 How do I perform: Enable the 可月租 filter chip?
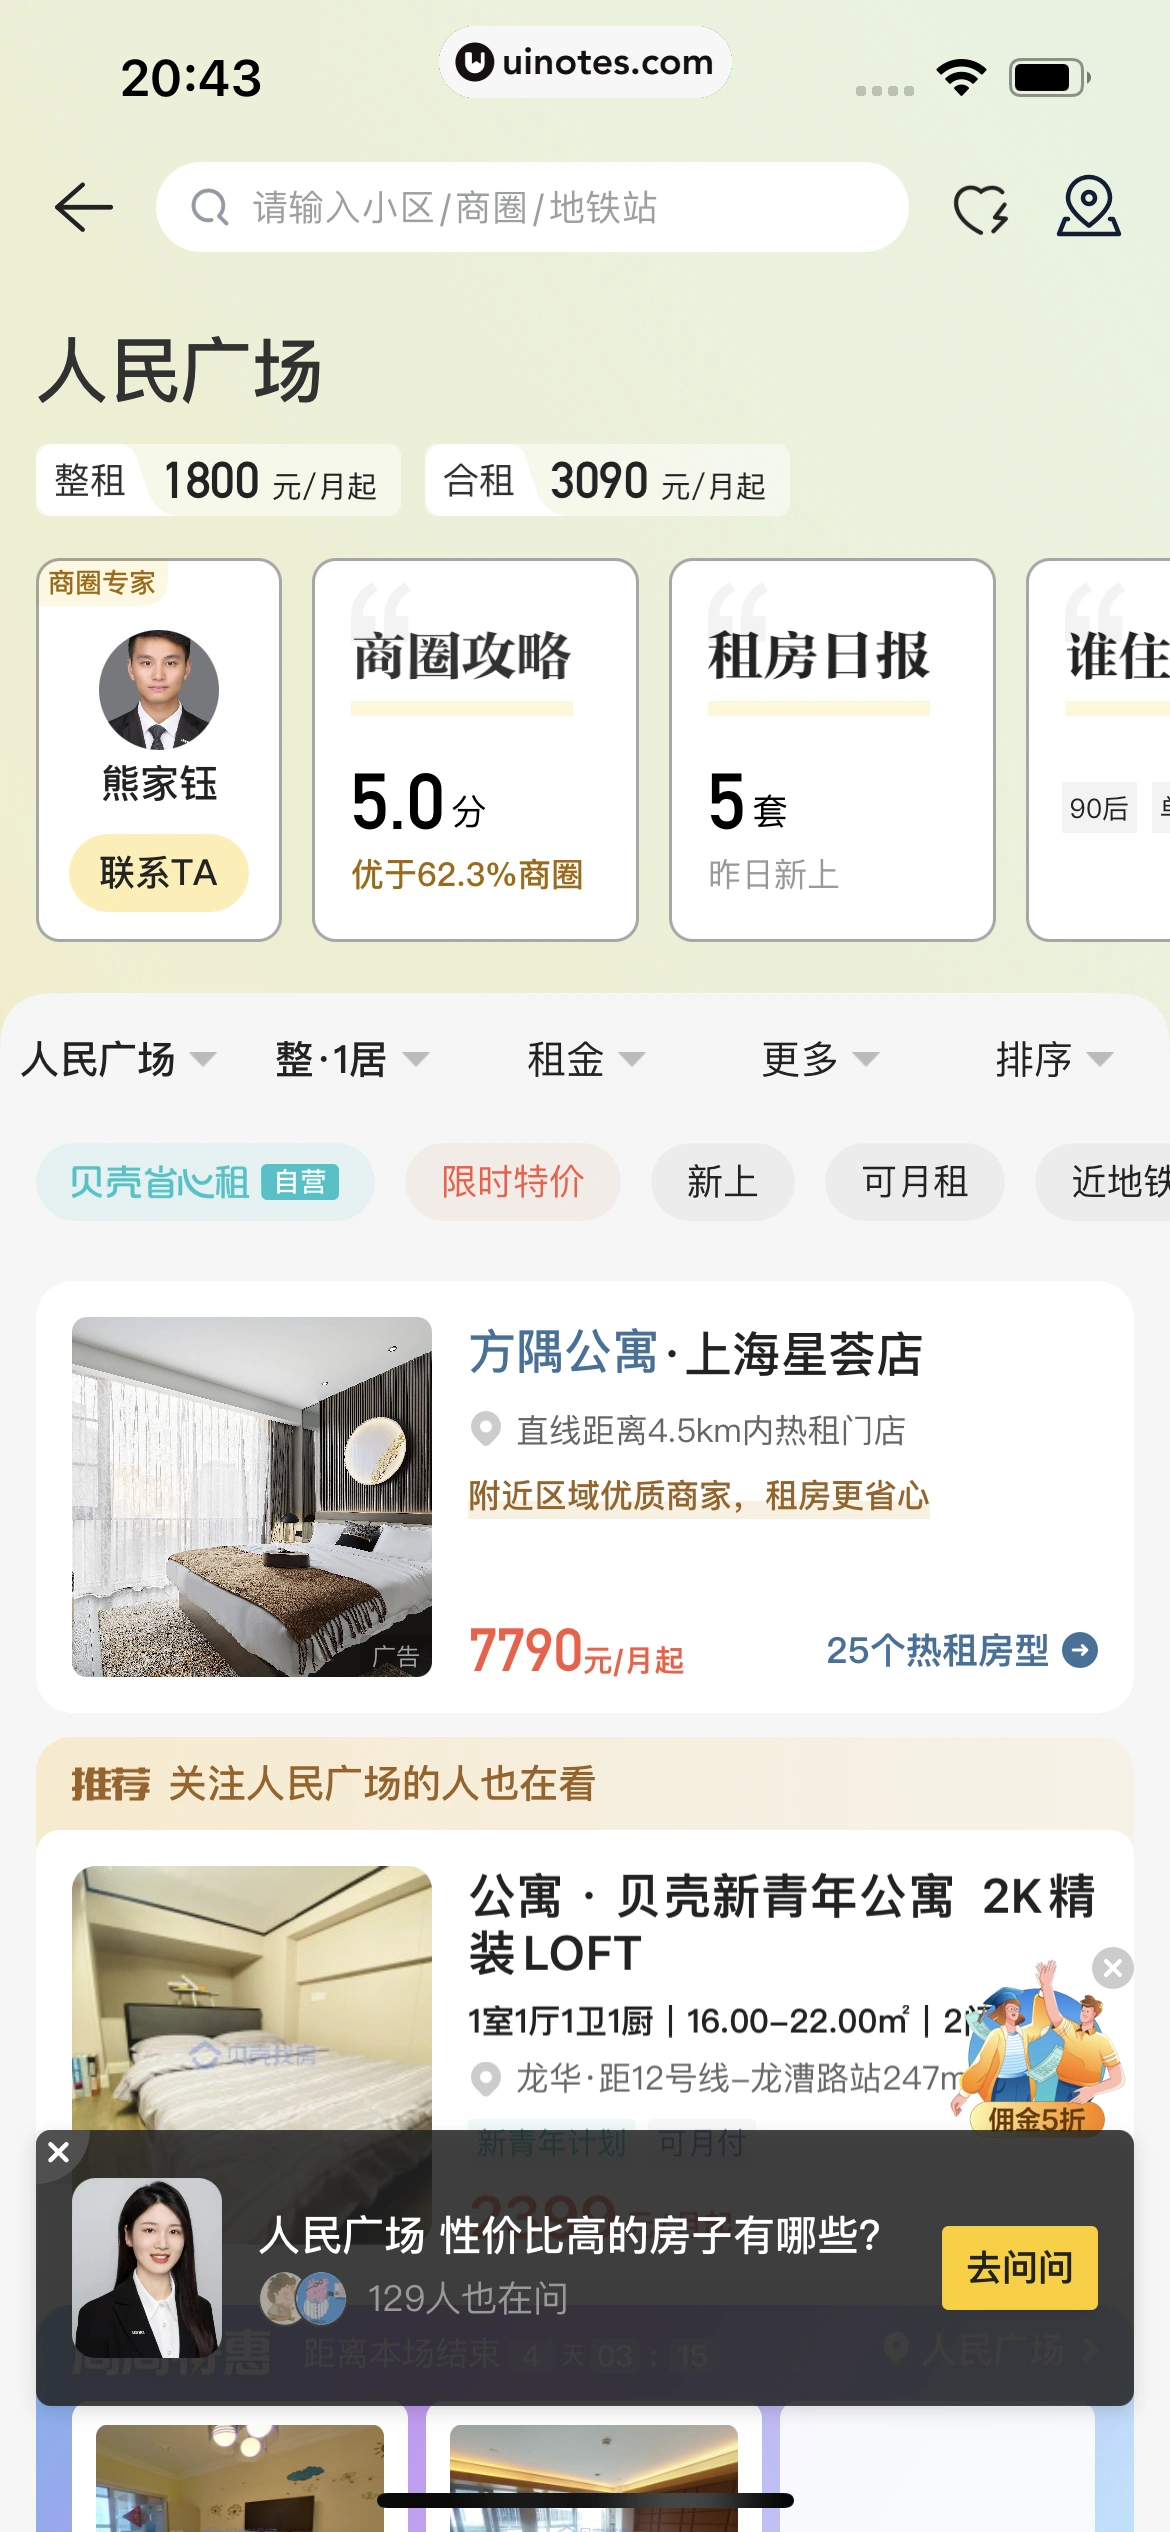914,1182
